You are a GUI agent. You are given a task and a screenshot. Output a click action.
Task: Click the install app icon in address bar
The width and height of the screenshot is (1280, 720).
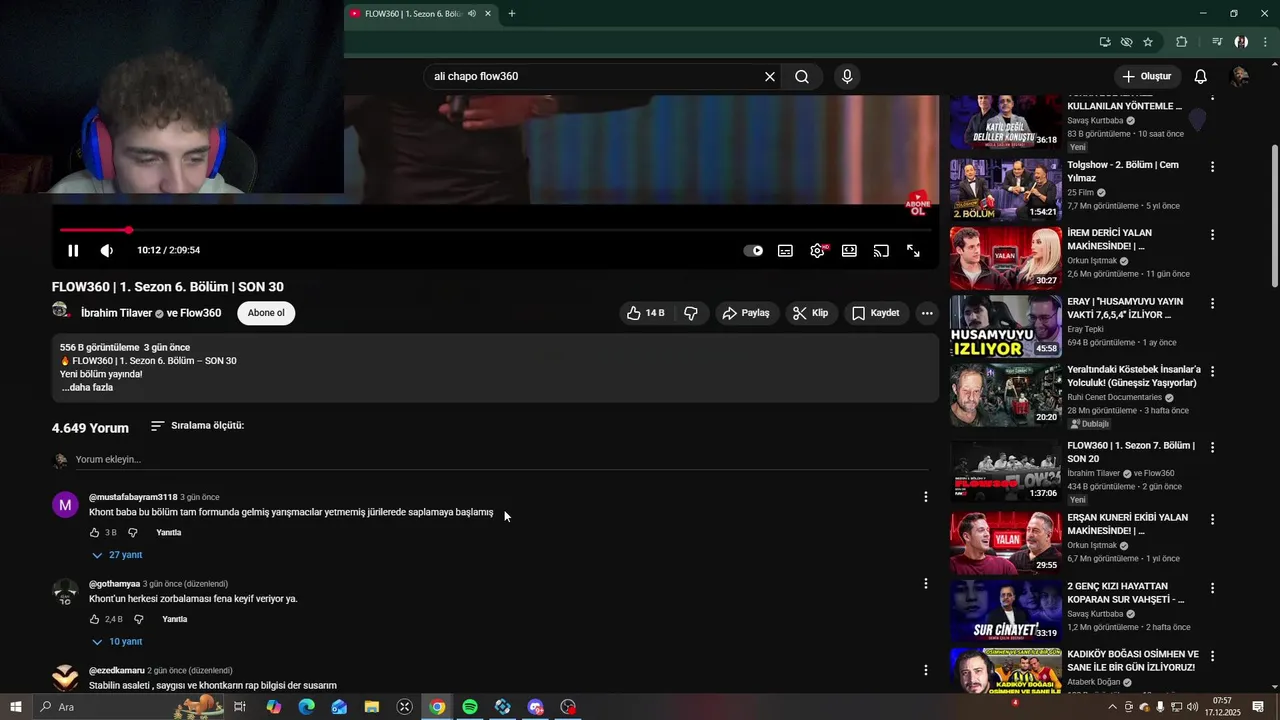[x=1105, y=42]
